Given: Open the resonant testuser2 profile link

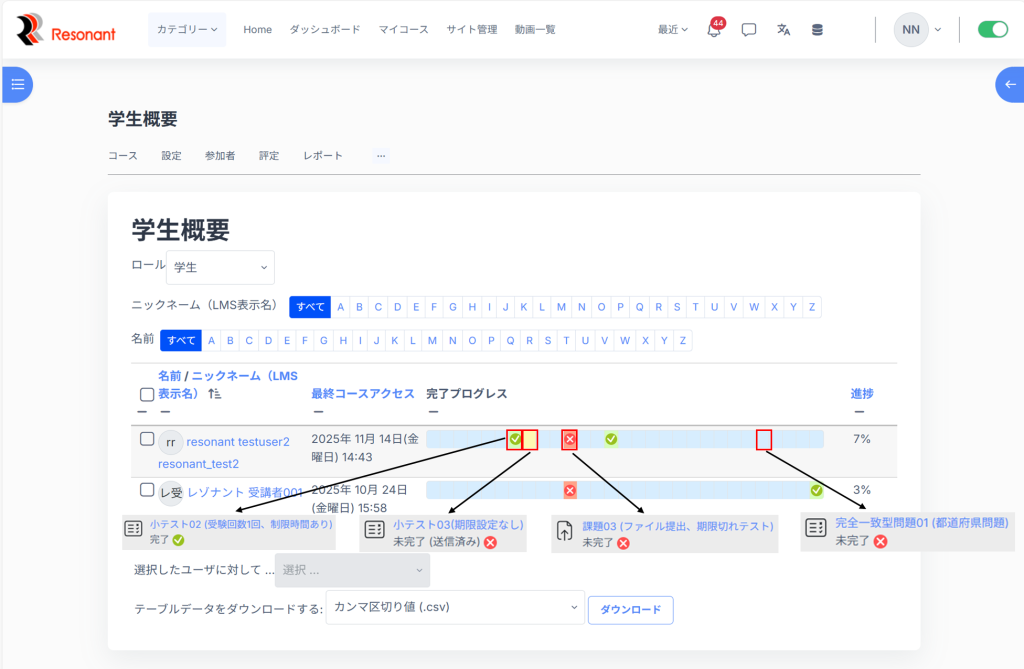Looking at the screenshot, I should point(238,441).
